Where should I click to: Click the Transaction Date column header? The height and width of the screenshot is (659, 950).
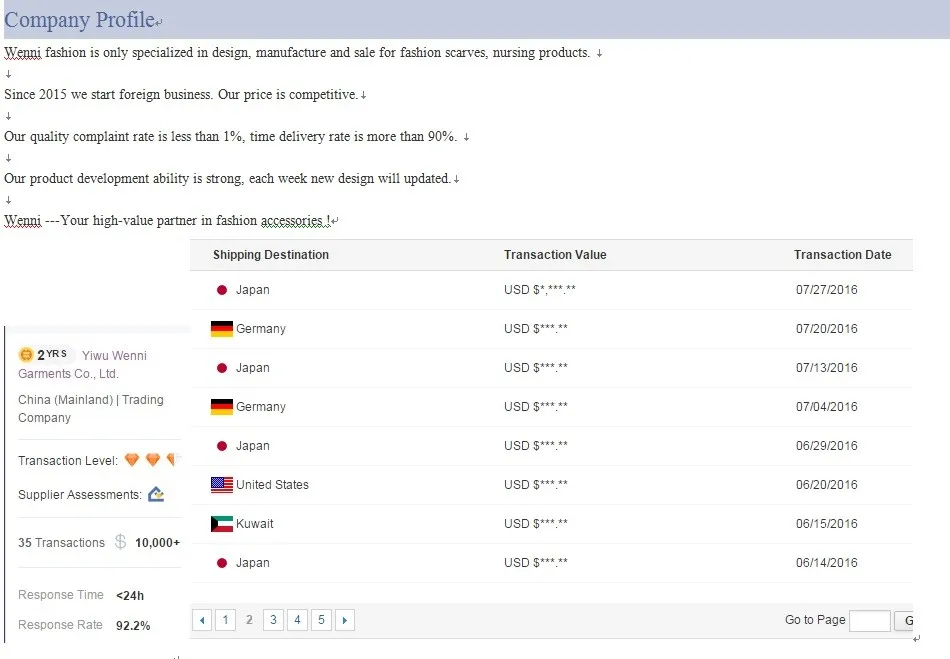[x=842, y=255]
